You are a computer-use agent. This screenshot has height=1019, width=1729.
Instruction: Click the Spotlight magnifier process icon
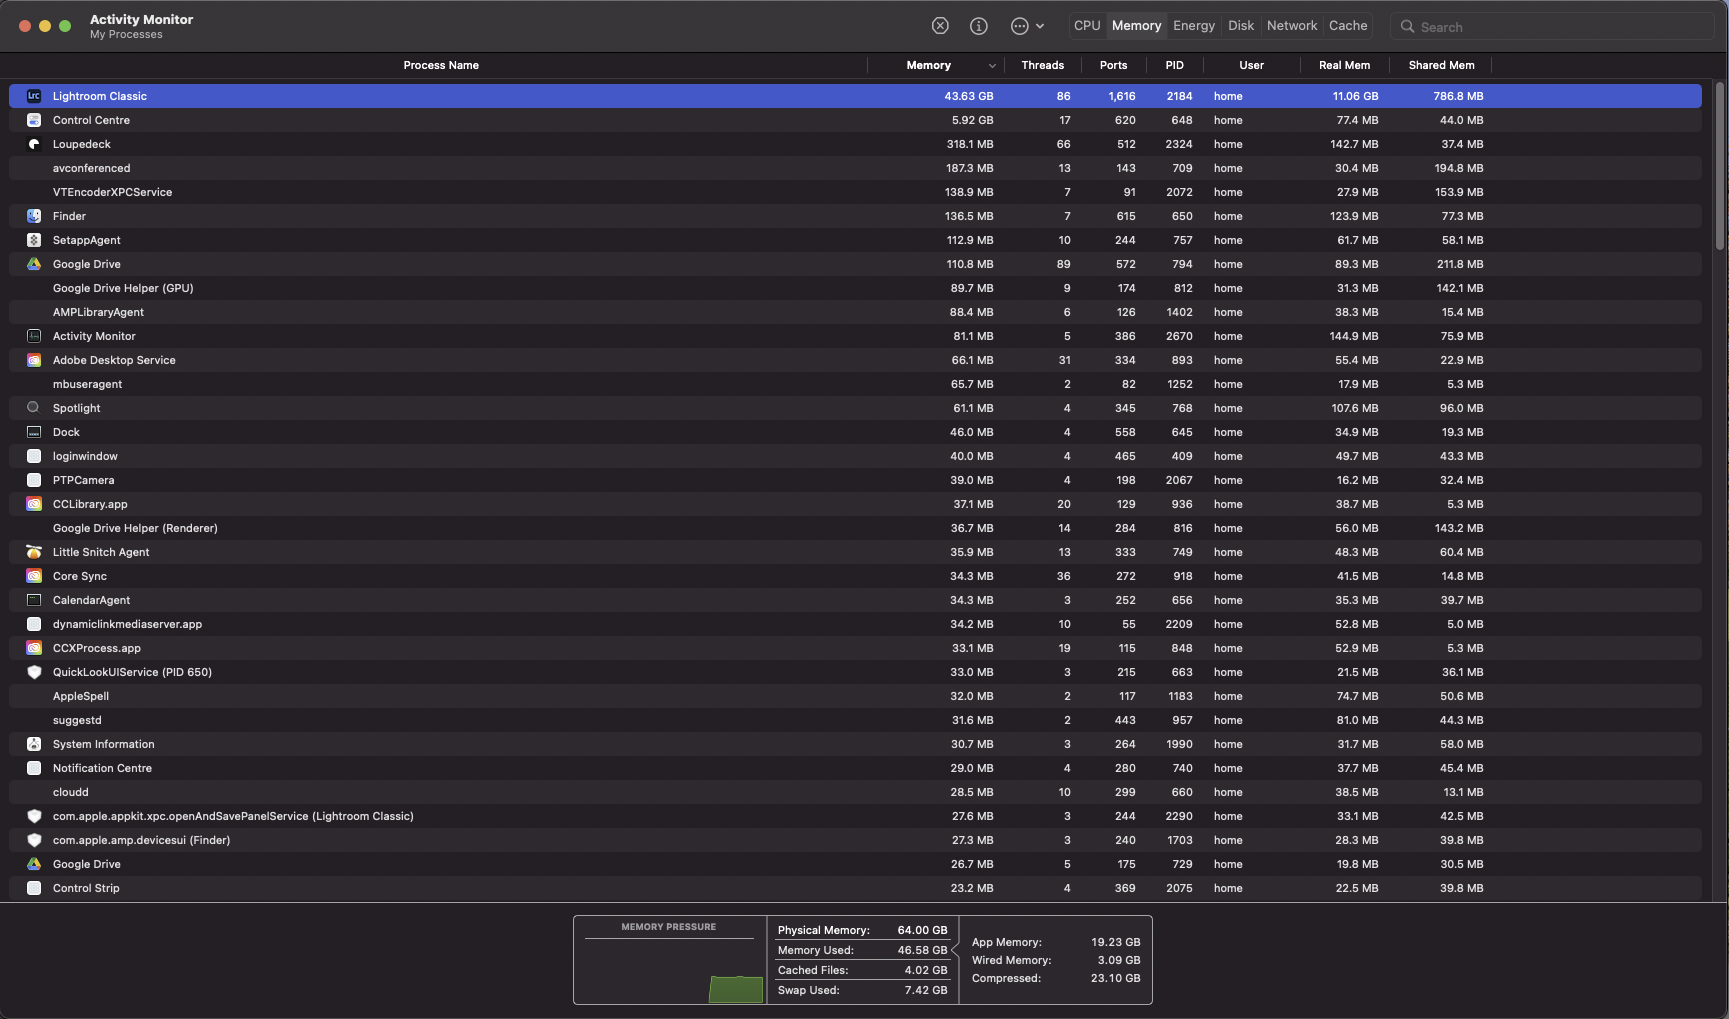tap(34, 408)
